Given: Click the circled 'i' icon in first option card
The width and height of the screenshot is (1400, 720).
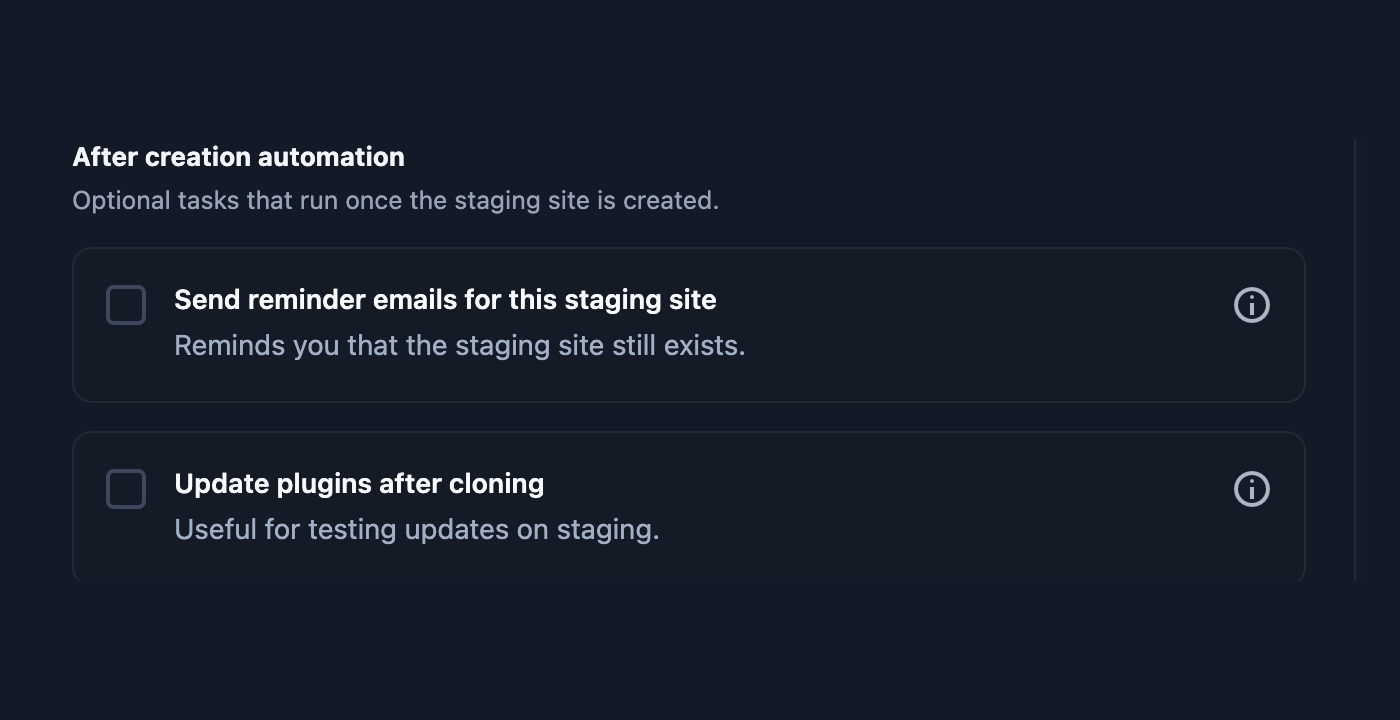Looking at the screenshot, I should click(1251, 305).
